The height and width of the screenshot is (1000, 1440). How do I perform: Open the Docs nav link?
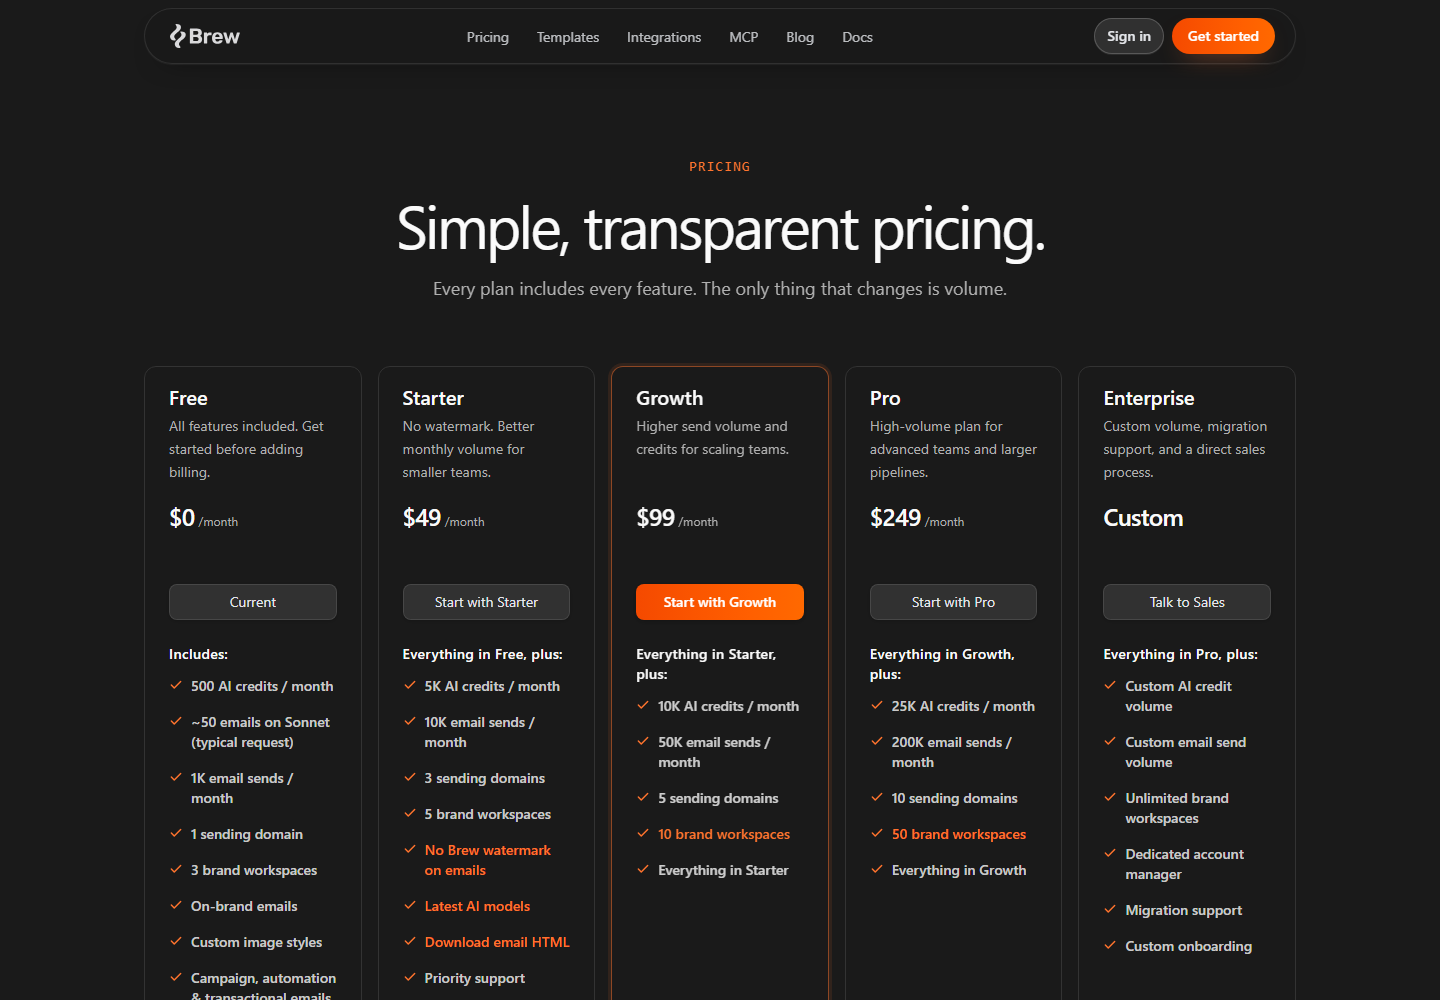(x=857, y=37)
